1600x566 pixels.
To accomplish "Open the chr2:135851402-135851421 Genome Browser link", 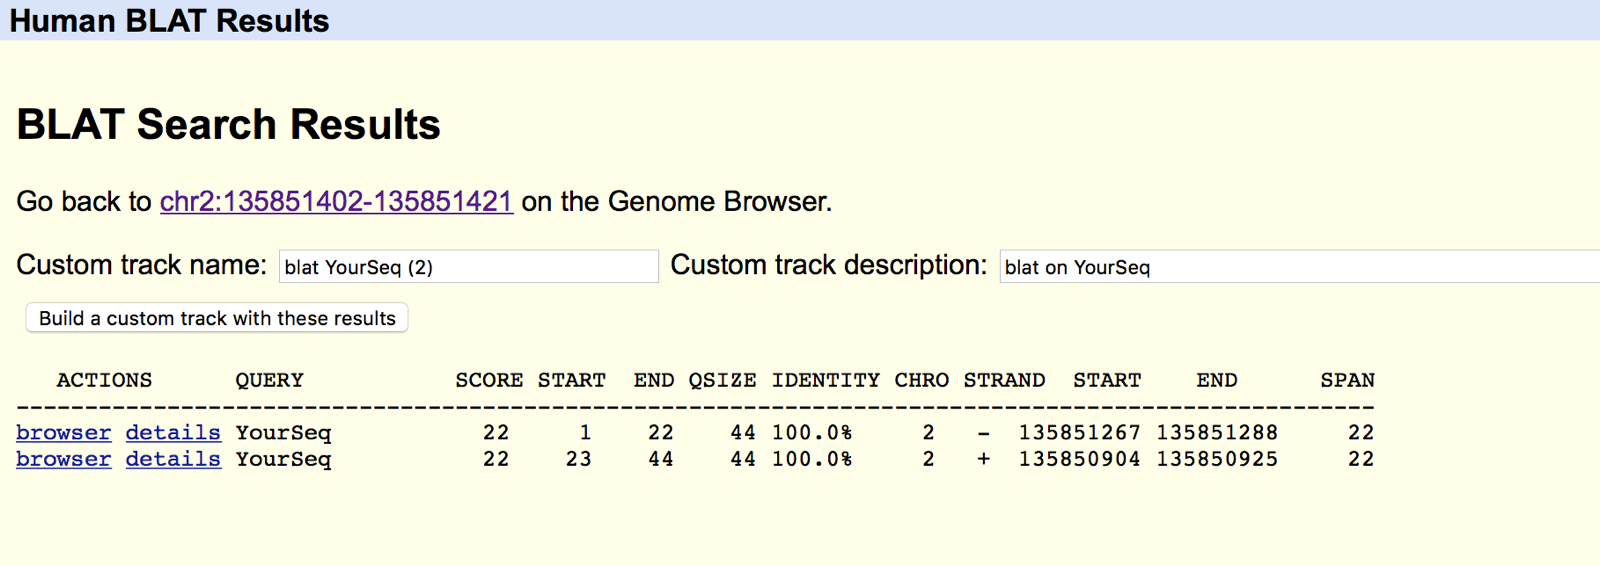I will click(x=336, y=202).
